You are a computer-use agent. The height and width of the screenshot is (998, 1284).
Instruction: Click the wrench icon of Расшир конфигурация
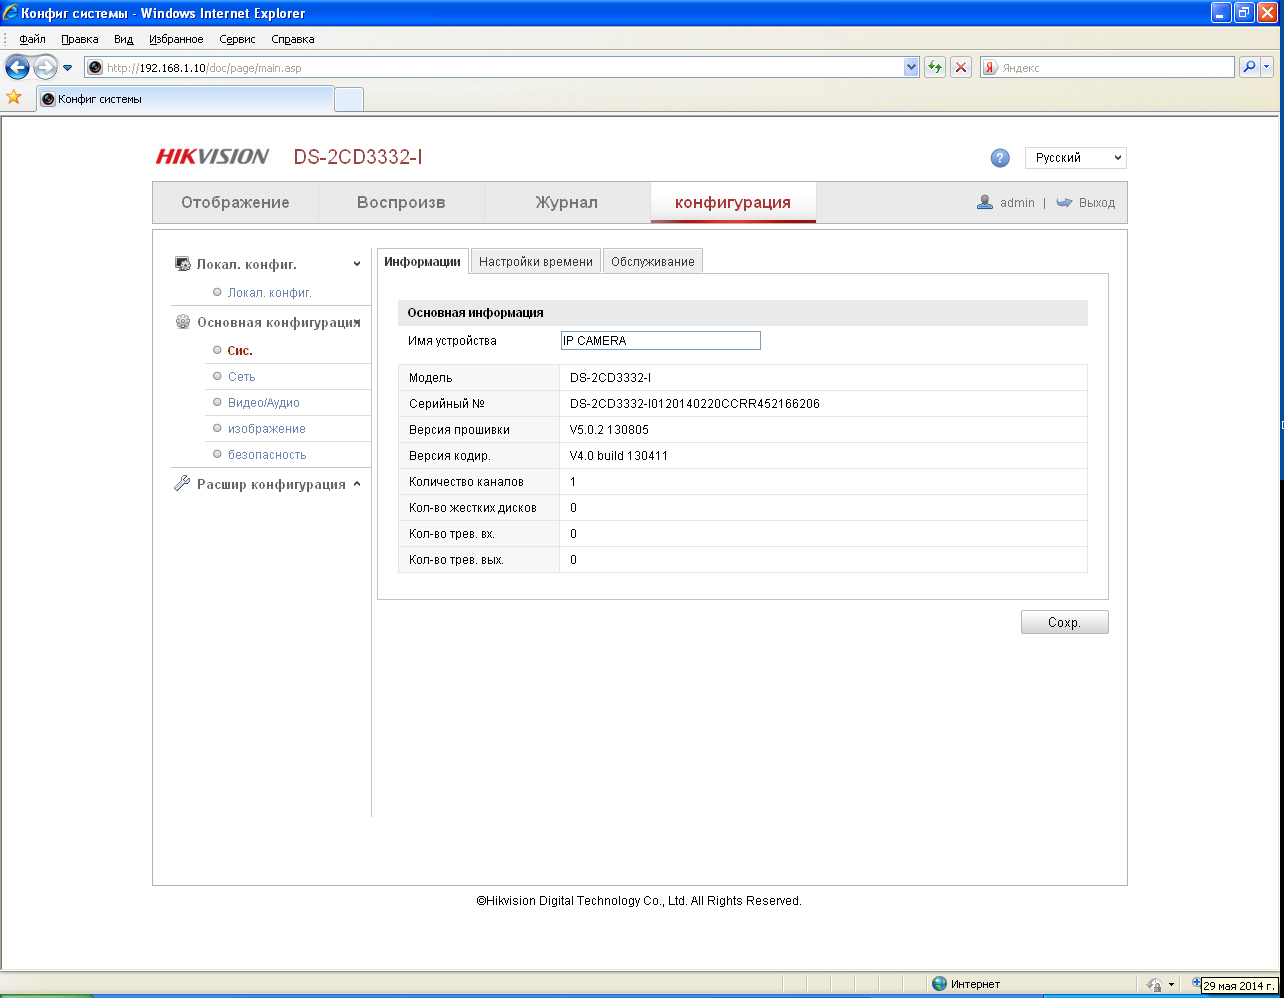pyautogui.click(x=182, y=484)
